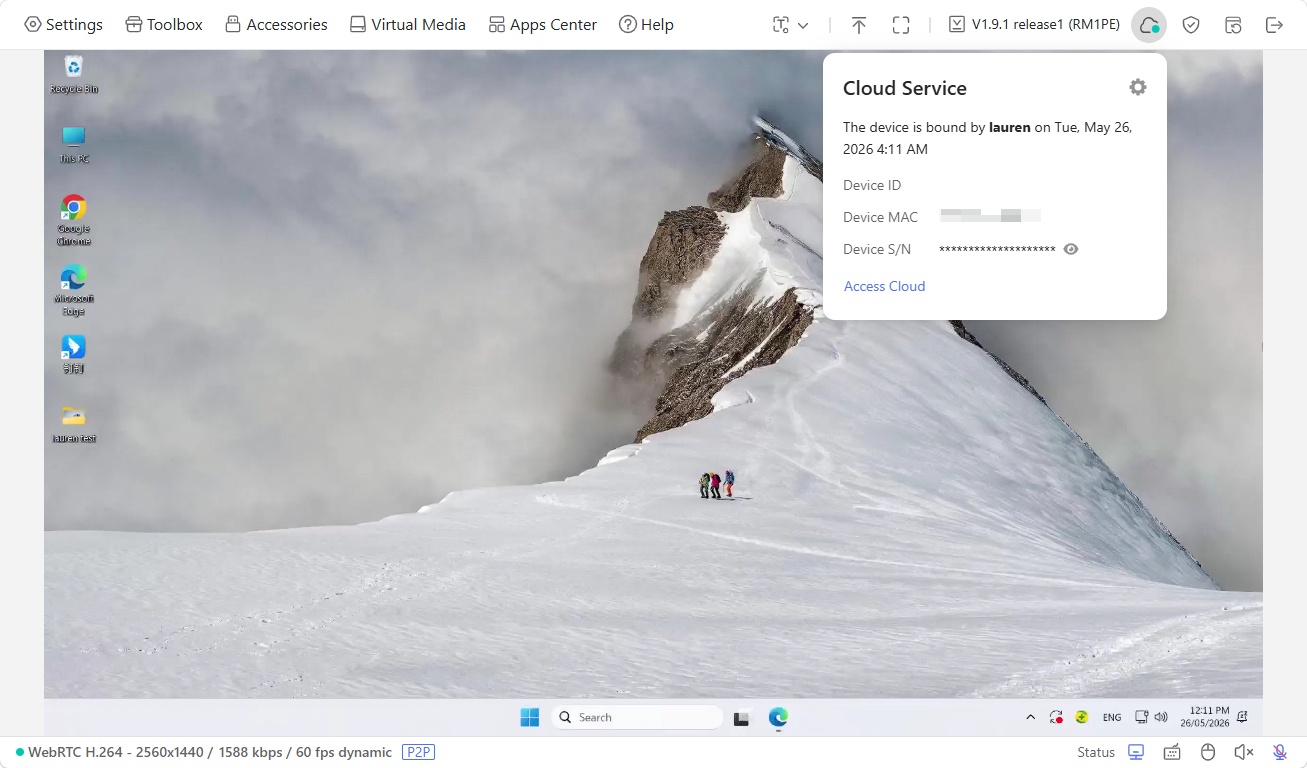The width and height of the screenshot is (1307, 768).
Task: Click the blue monitor status icon
Action: coord(1136,752)
